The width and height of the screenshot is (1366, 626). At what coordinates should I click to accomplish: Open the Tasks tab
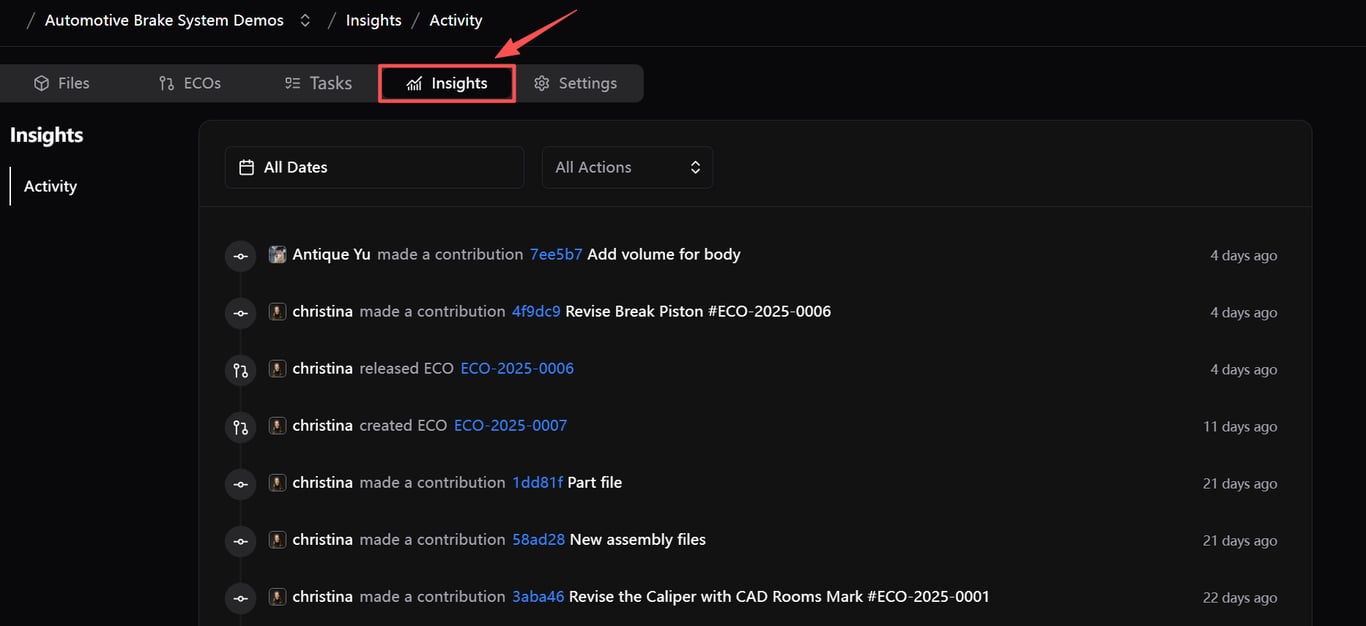(318, 83)
